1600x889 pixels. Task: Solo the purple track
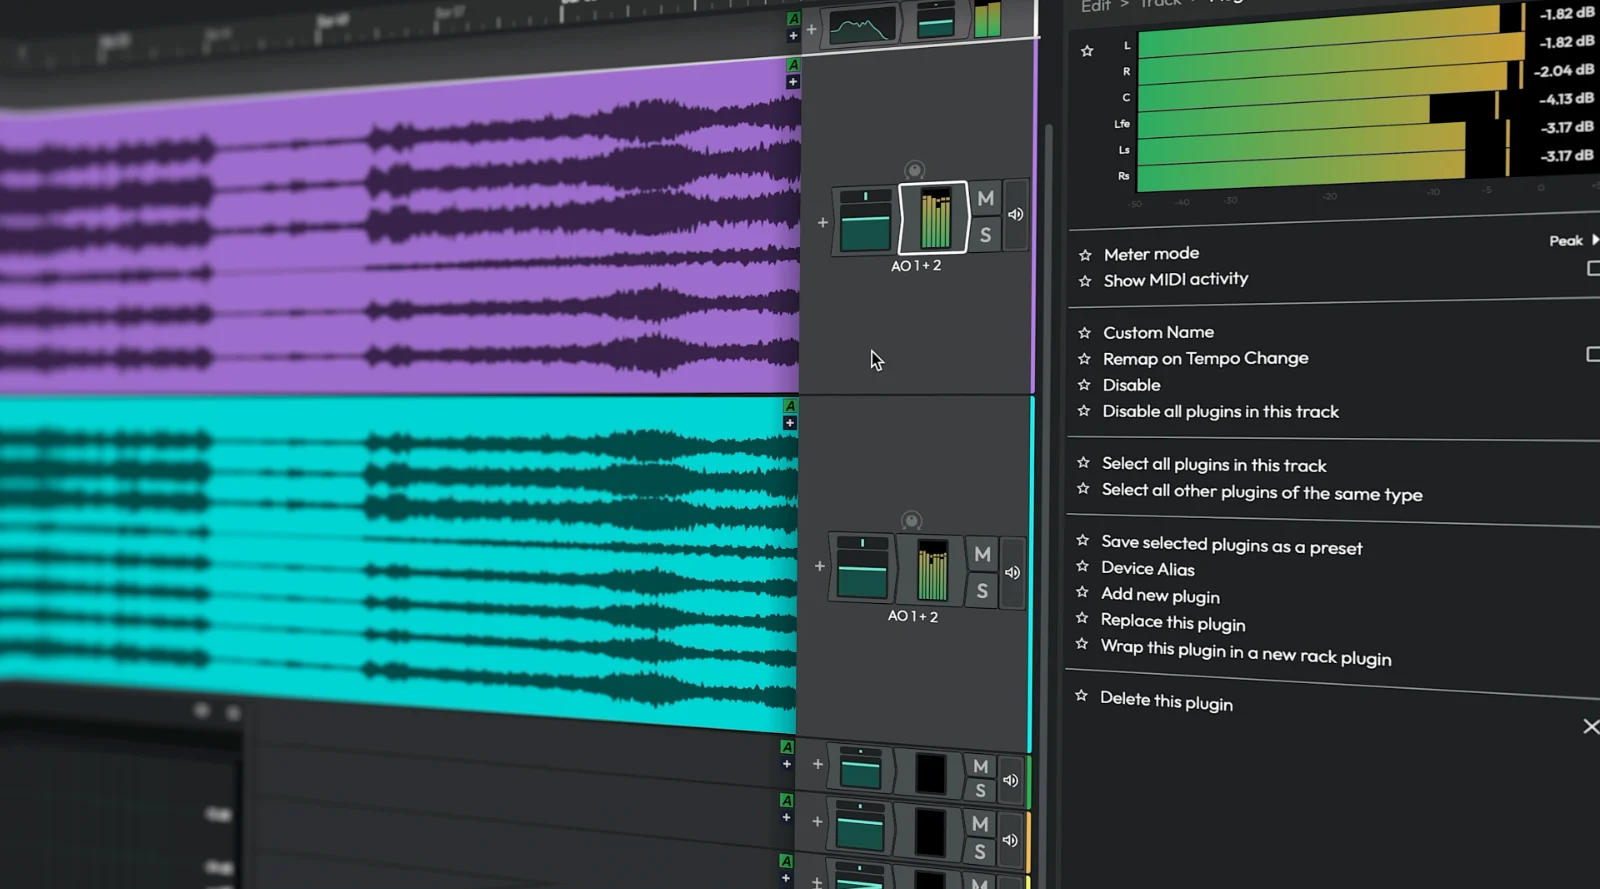985,235
